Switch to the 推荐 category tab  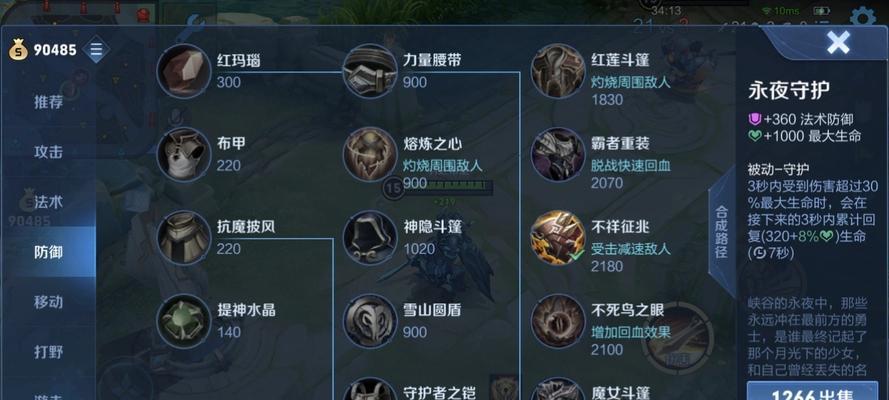[48, 103]
